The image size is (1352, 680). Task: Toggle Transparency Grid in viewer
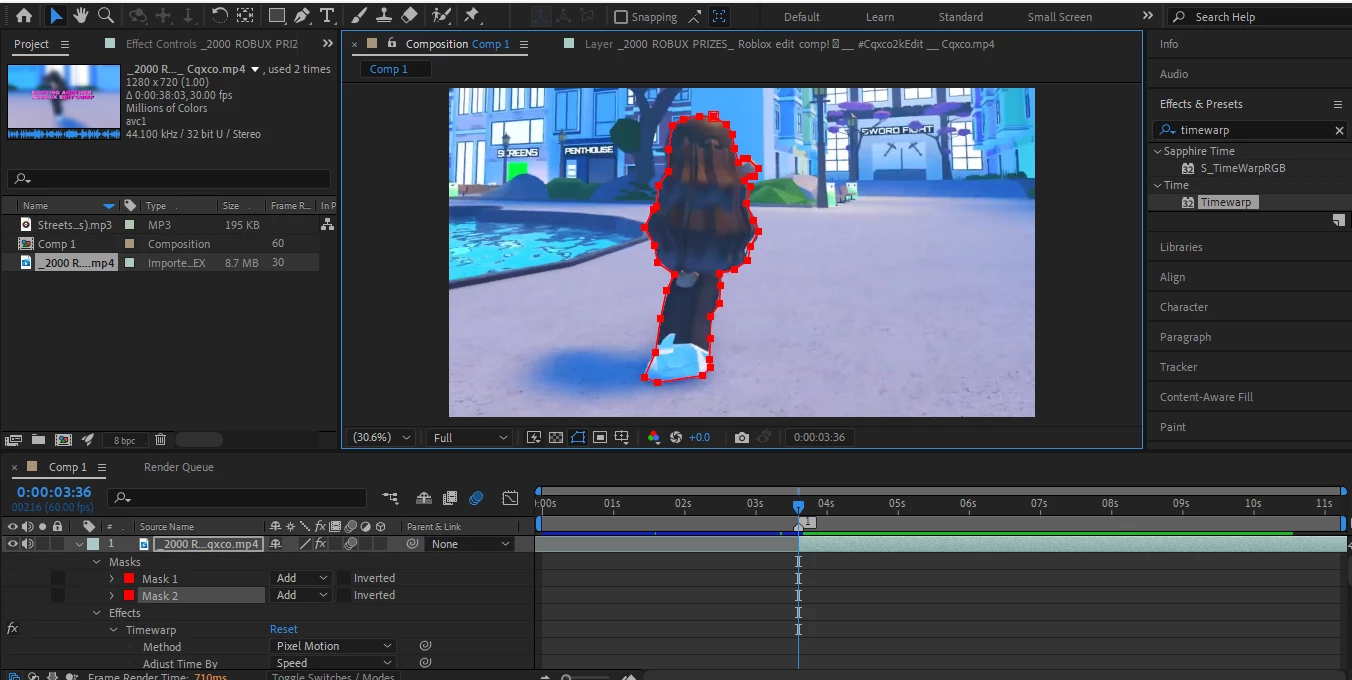[x=556, y=437]
